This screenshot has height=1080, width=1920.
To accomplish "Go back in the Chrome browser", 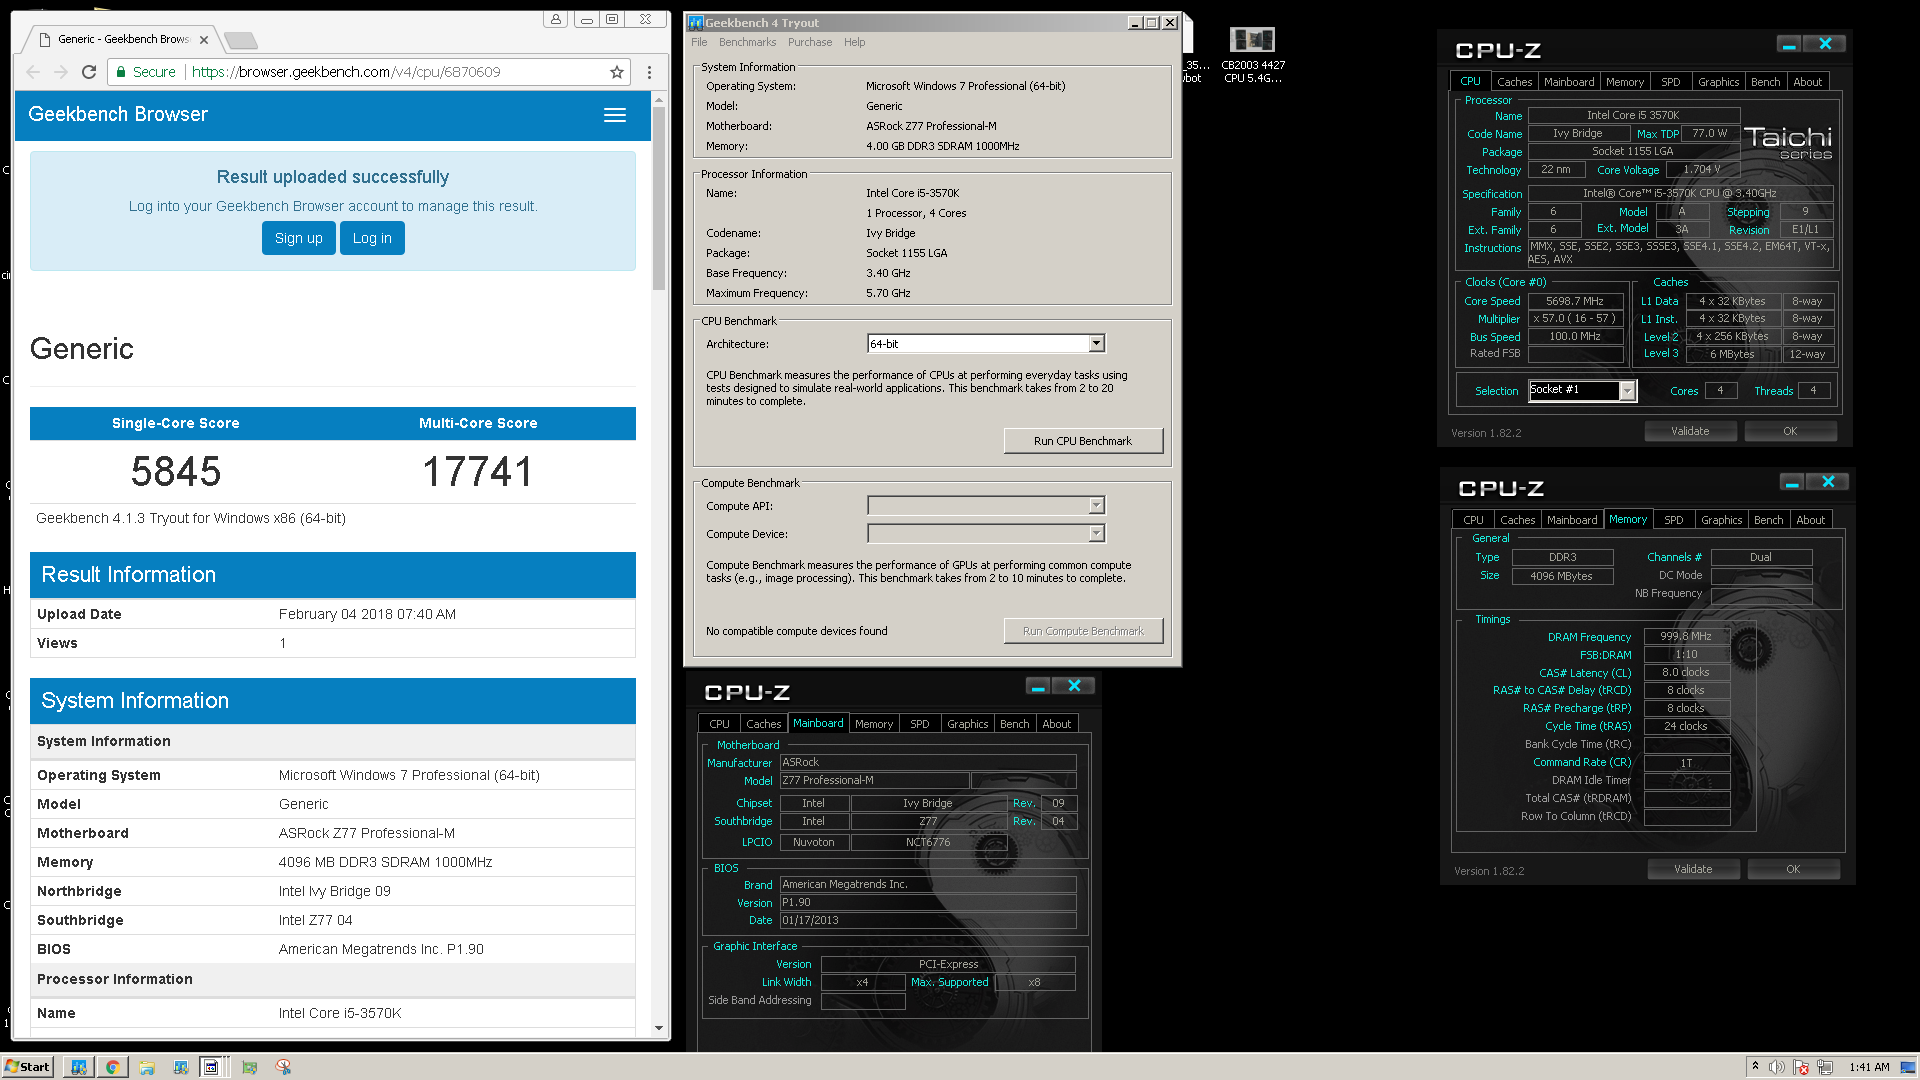I will [x=33, y=72].
